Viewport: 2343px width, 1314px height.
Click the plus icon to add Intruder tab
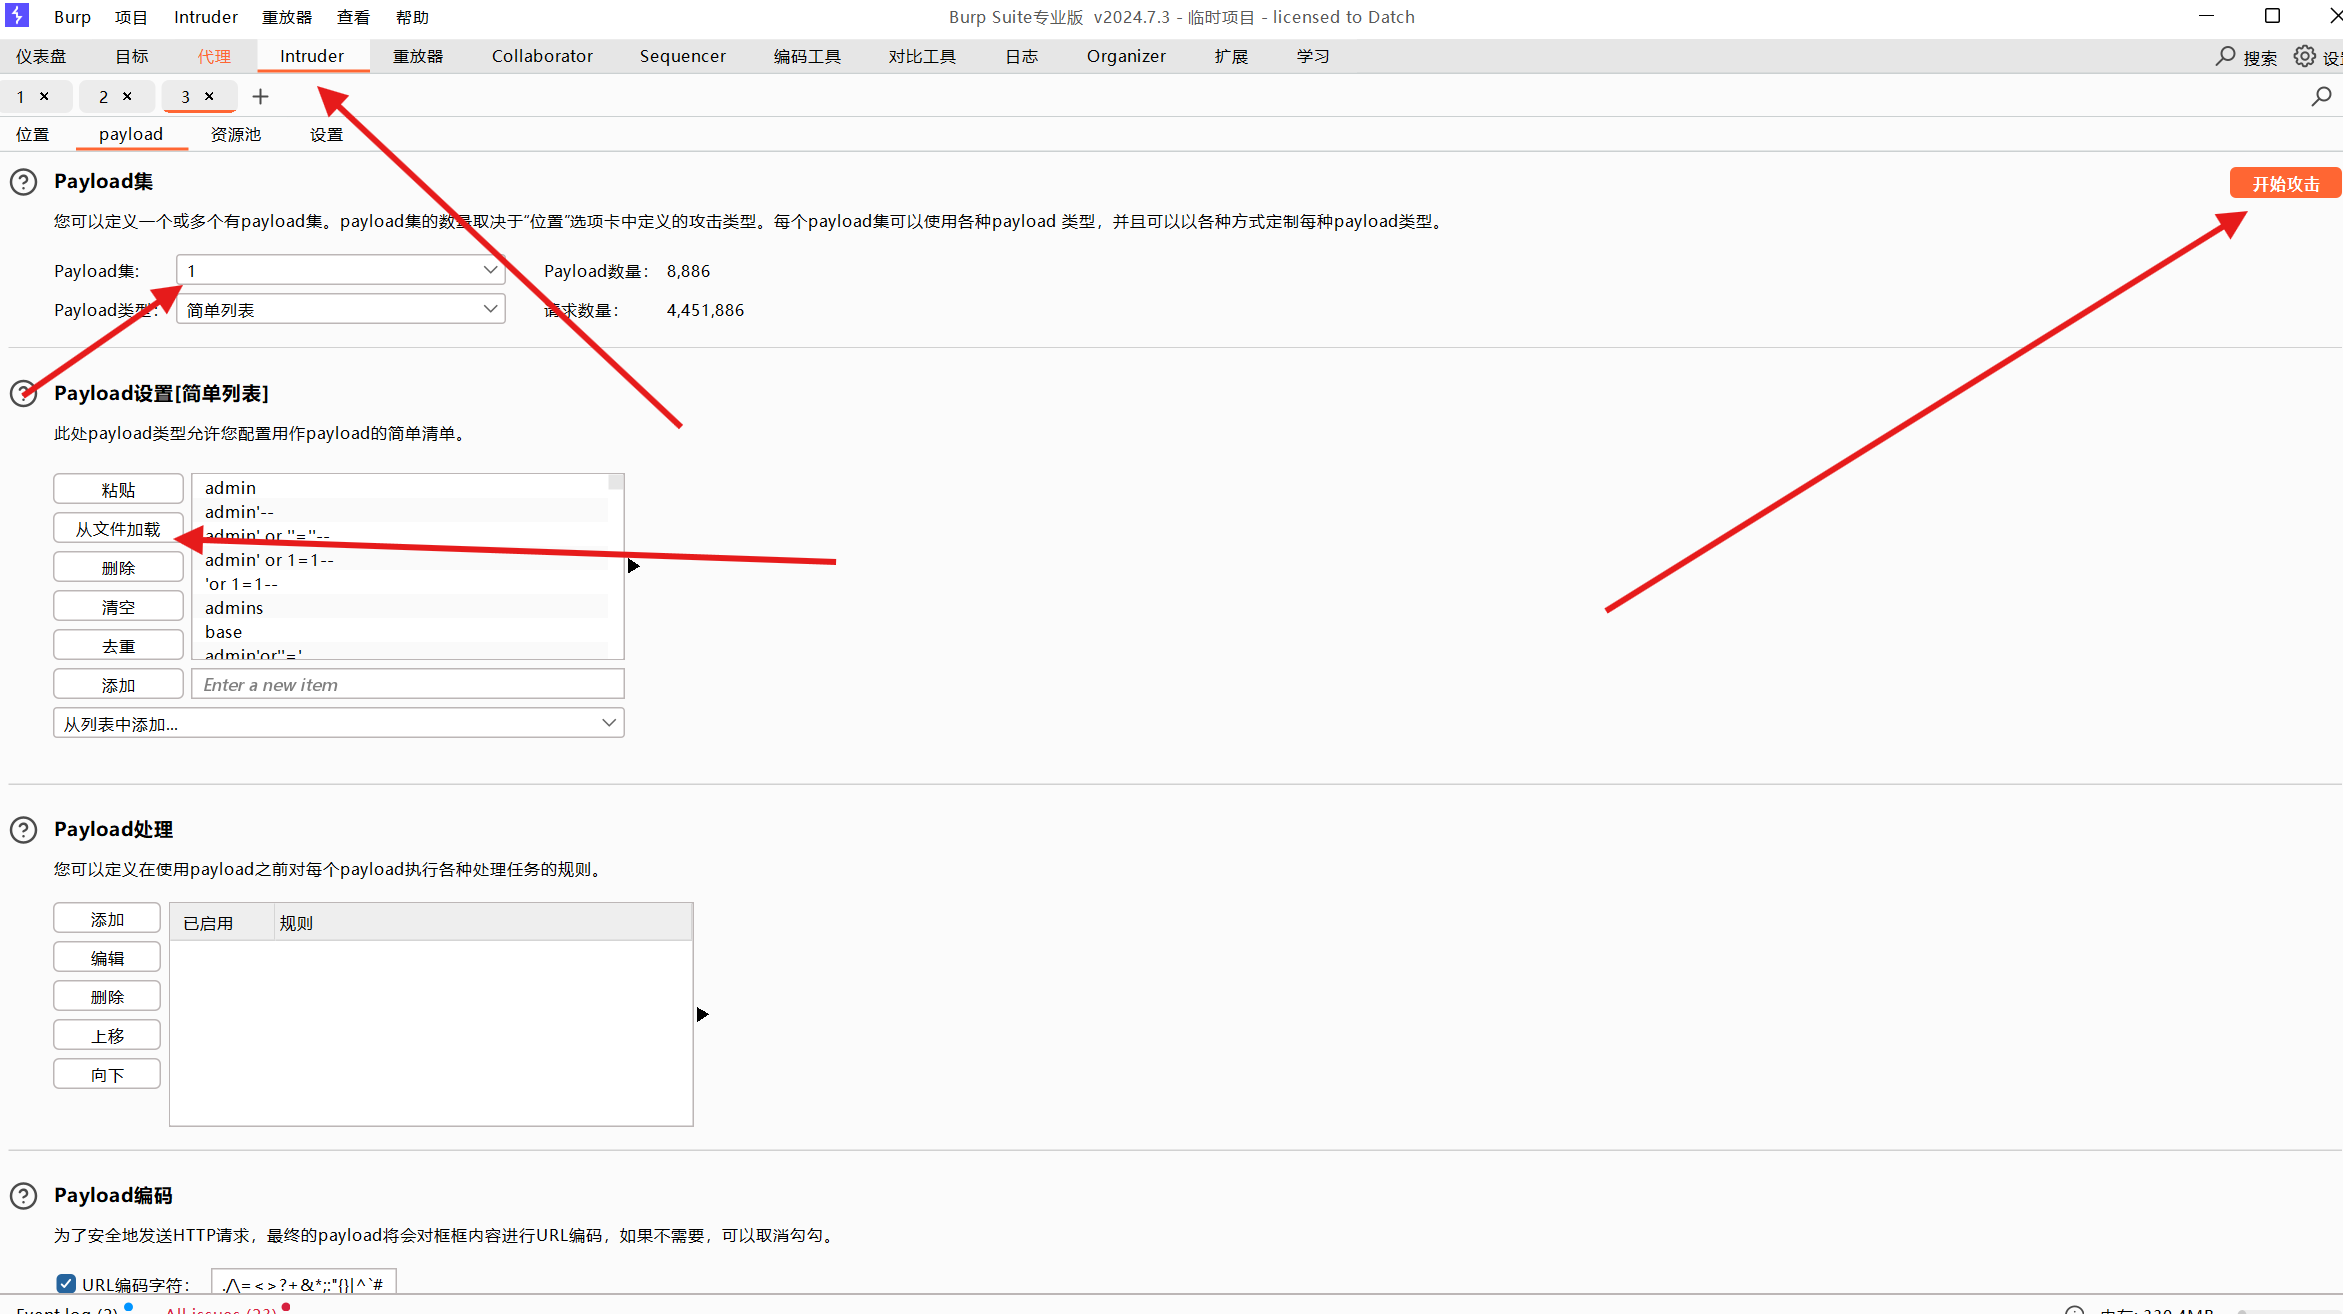tap(260, 96)
